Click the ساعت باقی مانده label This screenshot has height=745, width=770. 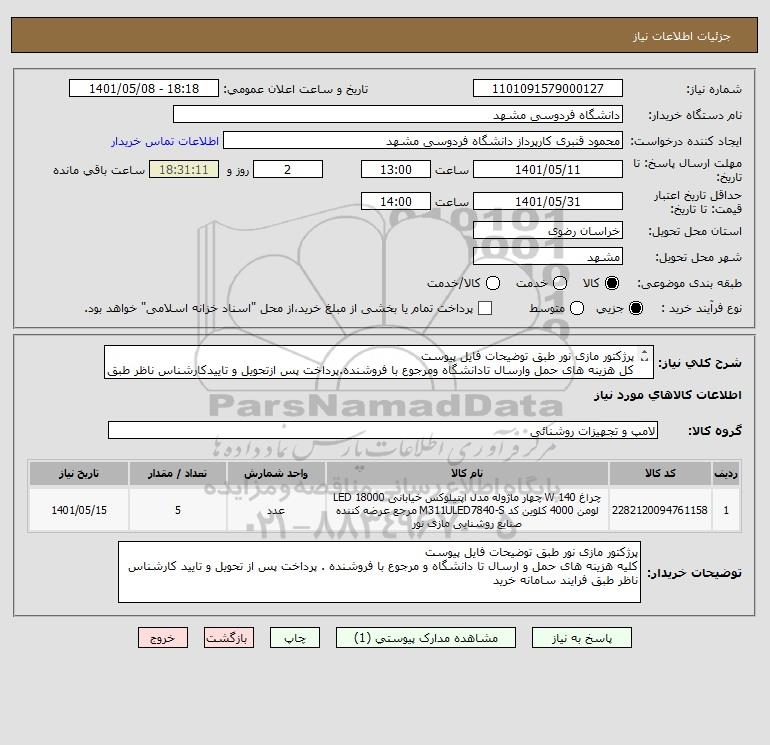click(99, 170)
